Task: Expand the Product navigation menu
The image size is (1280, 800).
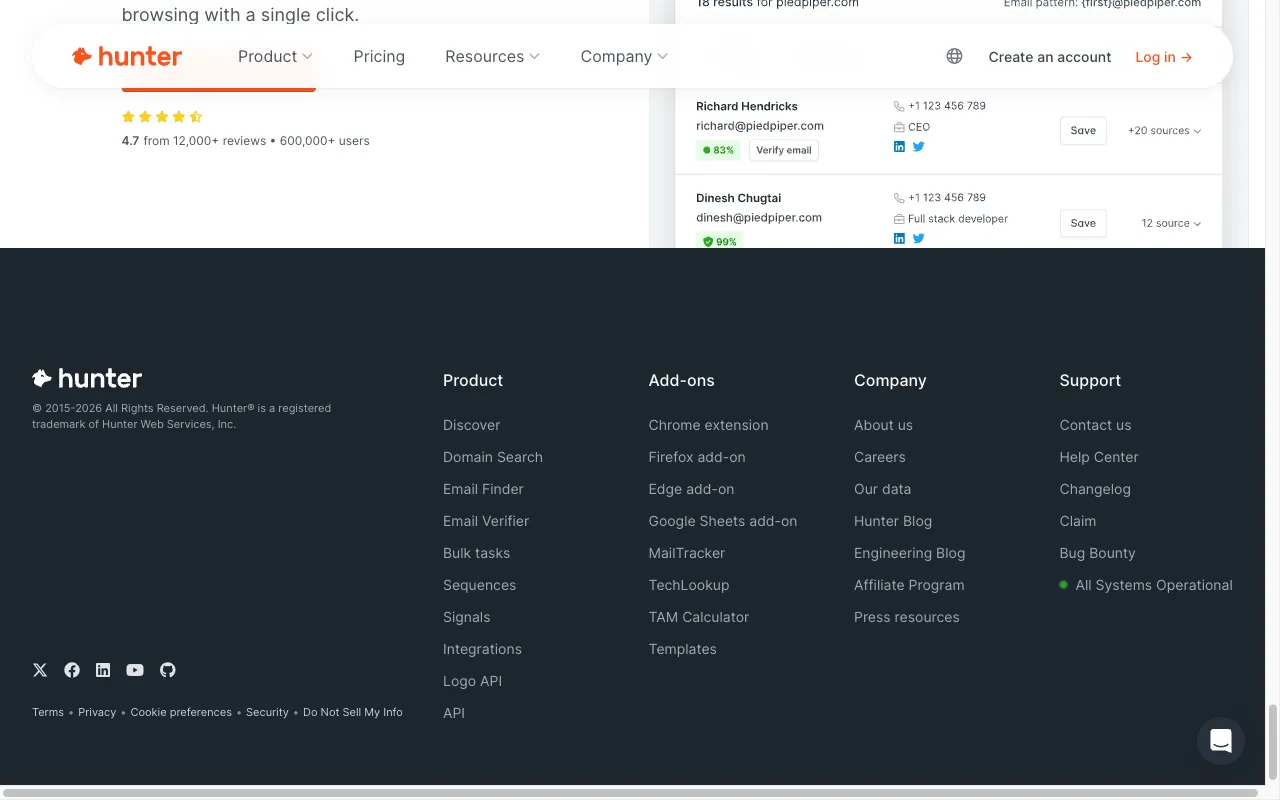Action: point(275,57)
